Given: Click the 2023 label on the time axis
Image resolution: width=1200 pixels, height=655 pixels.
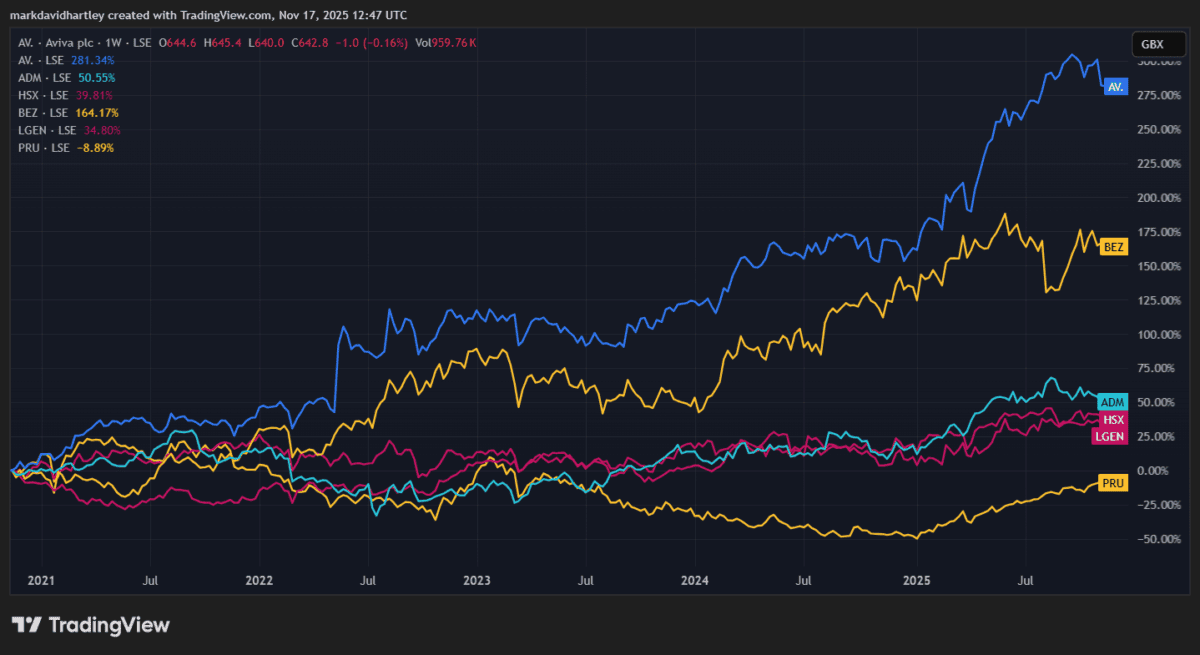Looking at the screenshot, I should click(x=477, y=580).
